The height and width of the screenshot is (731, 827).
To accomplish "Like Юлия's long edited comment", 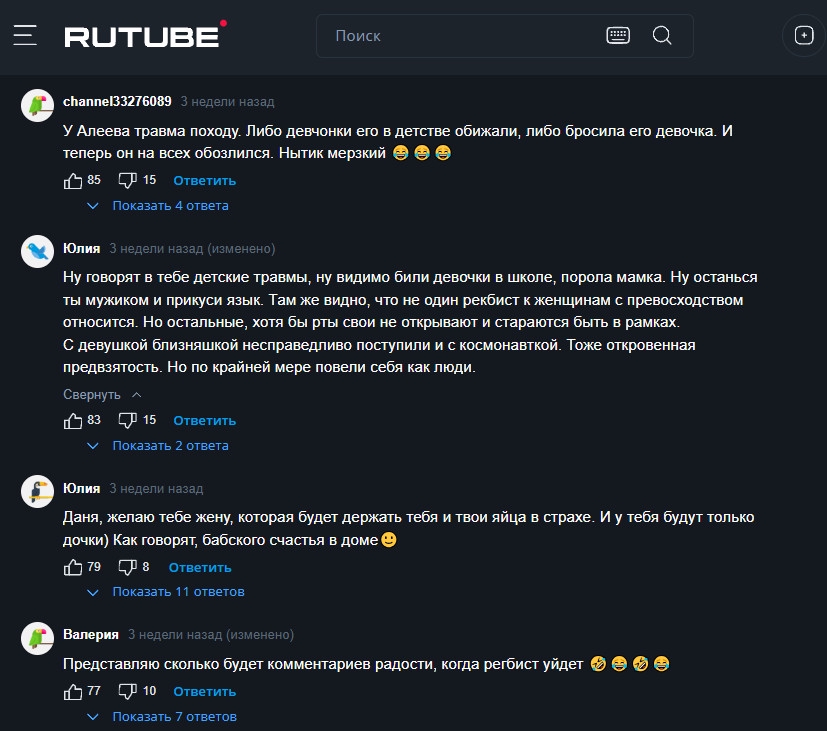I will click(73, 420).
